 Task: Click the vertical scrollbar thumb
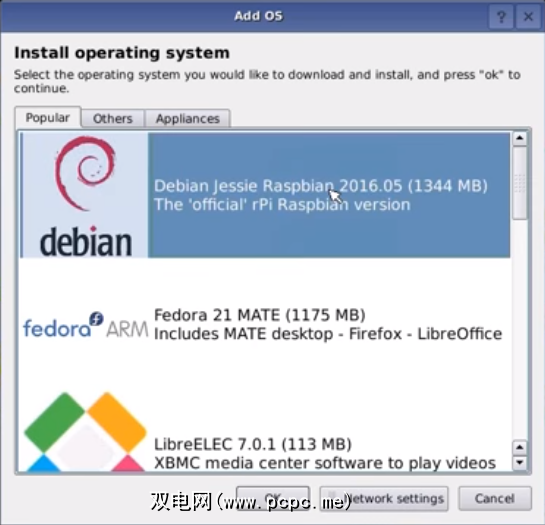520,183
